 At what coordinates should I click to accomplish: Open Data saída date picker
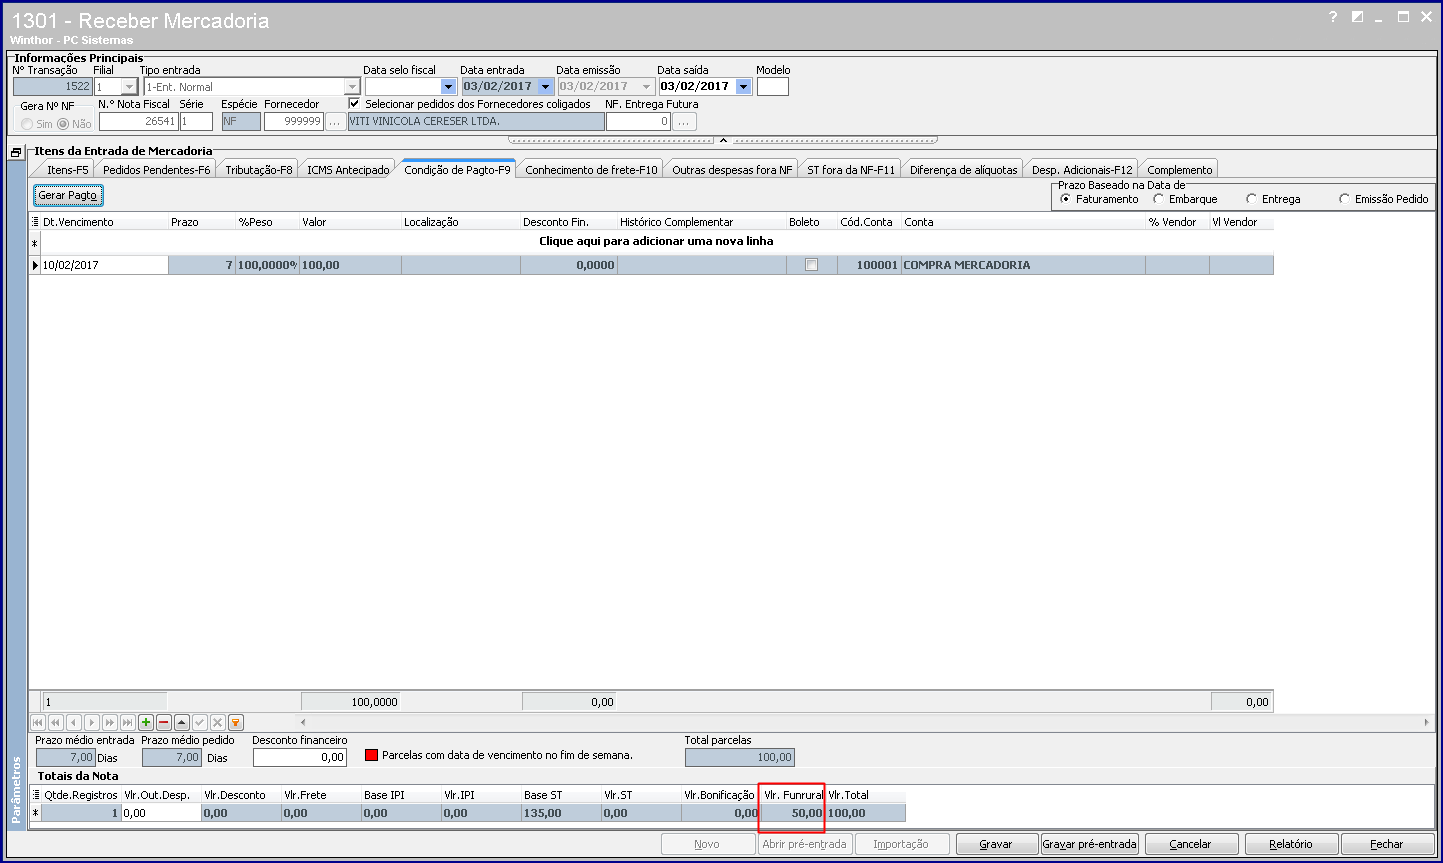(x=743, y=87)
